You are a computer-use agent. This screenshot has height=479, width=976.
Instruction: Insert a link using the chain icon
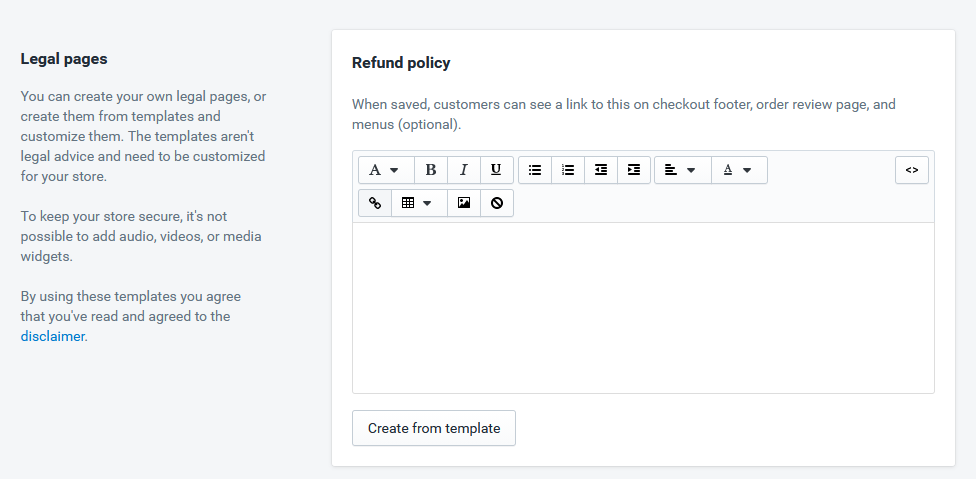click(x=375, y=203)
